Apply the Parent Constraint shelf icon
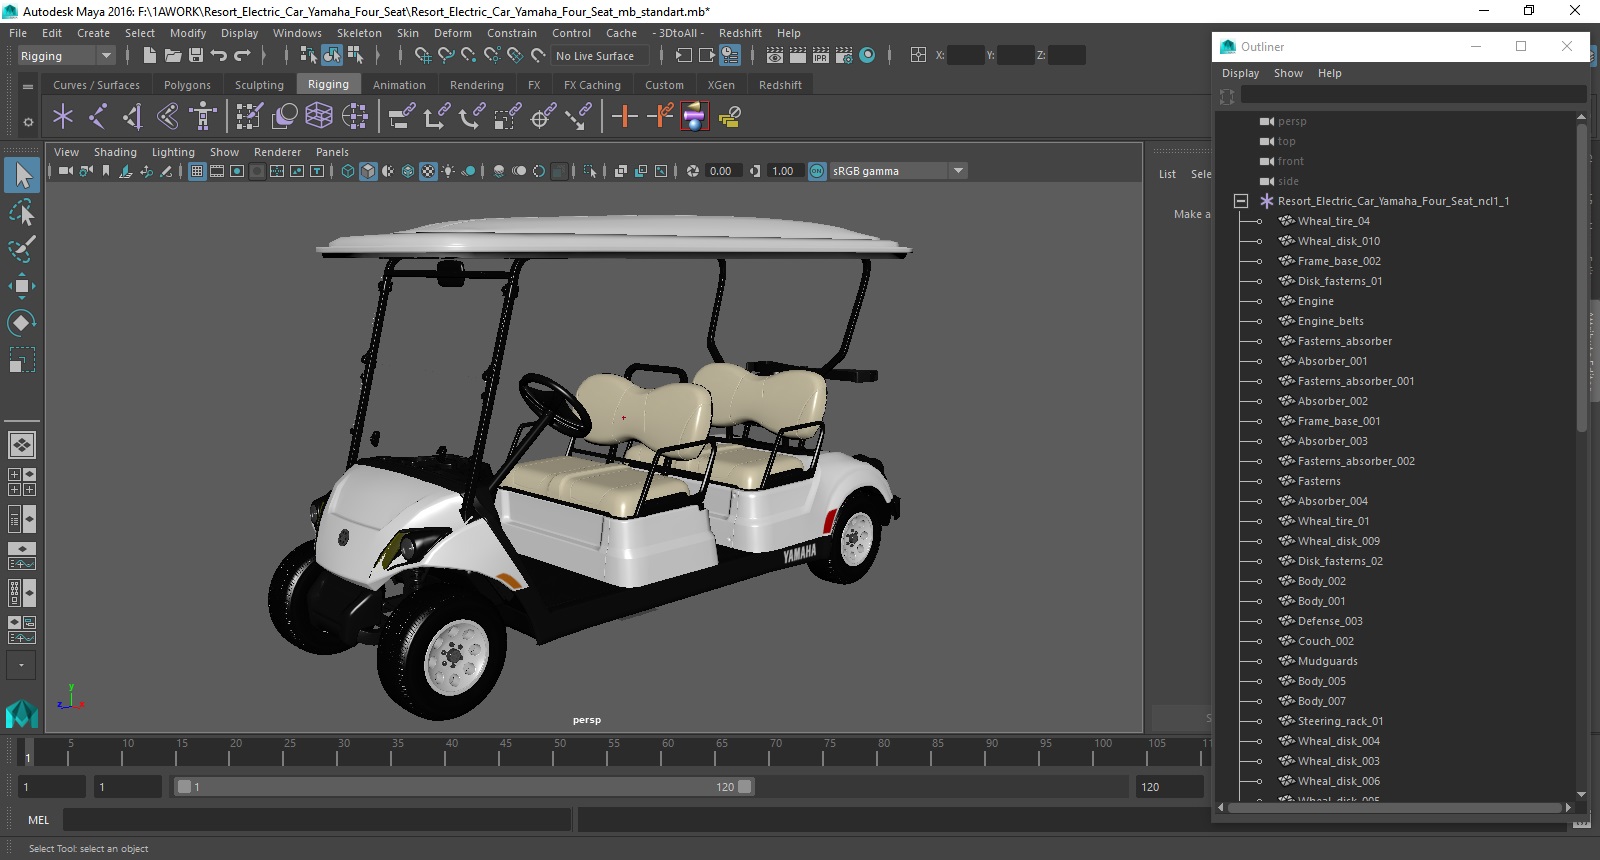 tap(402, 117)
